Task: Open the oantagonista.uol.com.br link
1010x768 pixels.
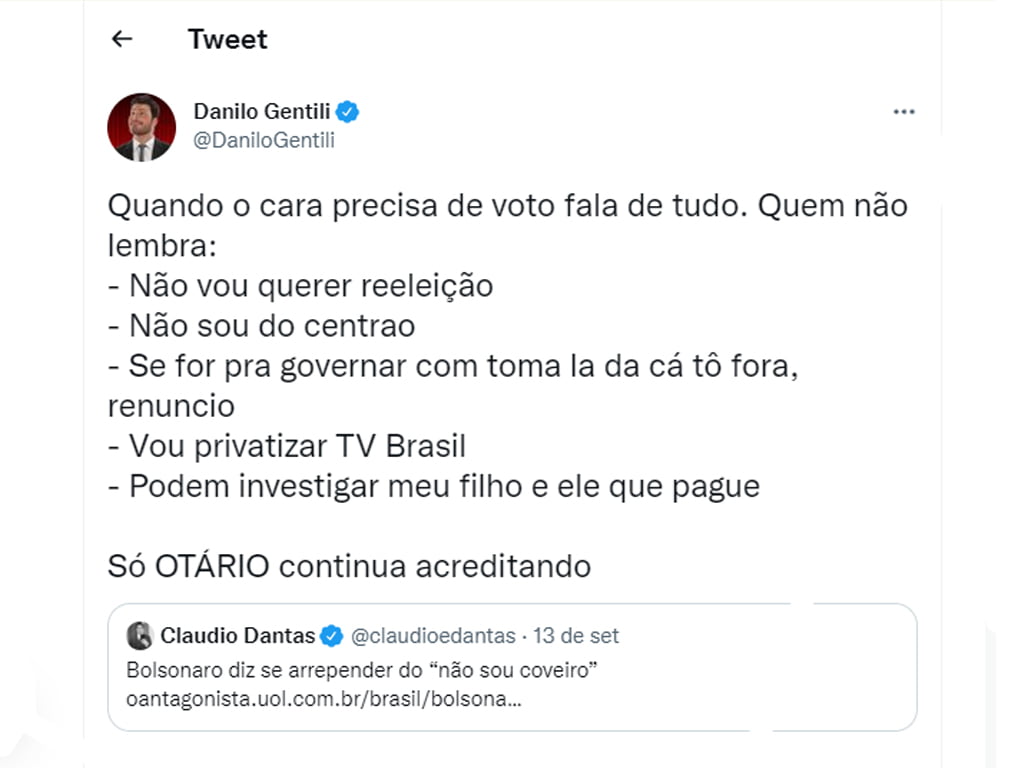Action: [x=324, y=697]
